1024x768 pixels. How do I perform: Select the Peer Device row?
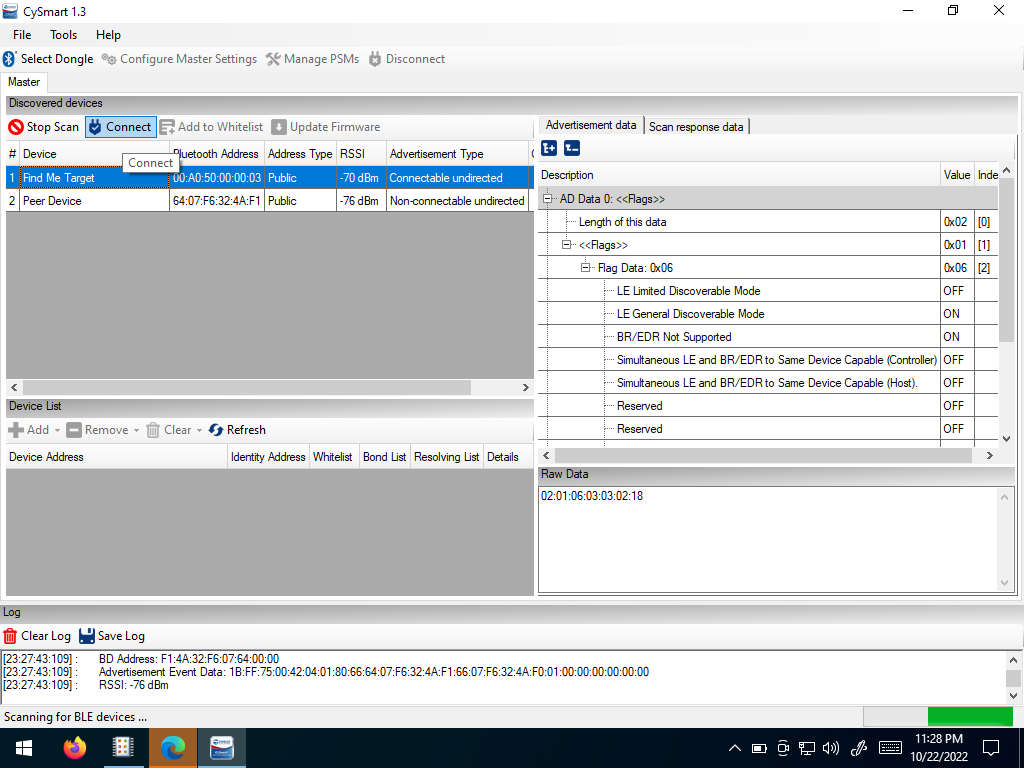[269, 200]
